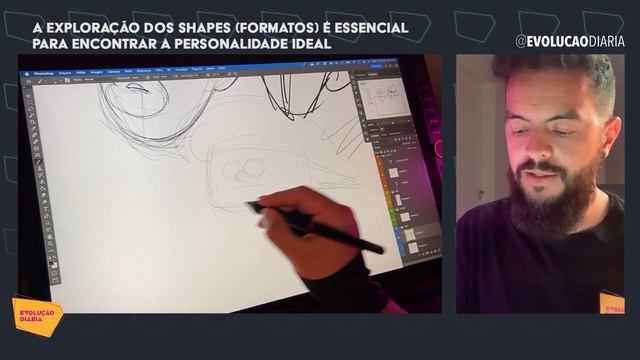The image size is (640, 360).
Task: Click the Home icon in options bar
Action: click(x=28, y=82)
